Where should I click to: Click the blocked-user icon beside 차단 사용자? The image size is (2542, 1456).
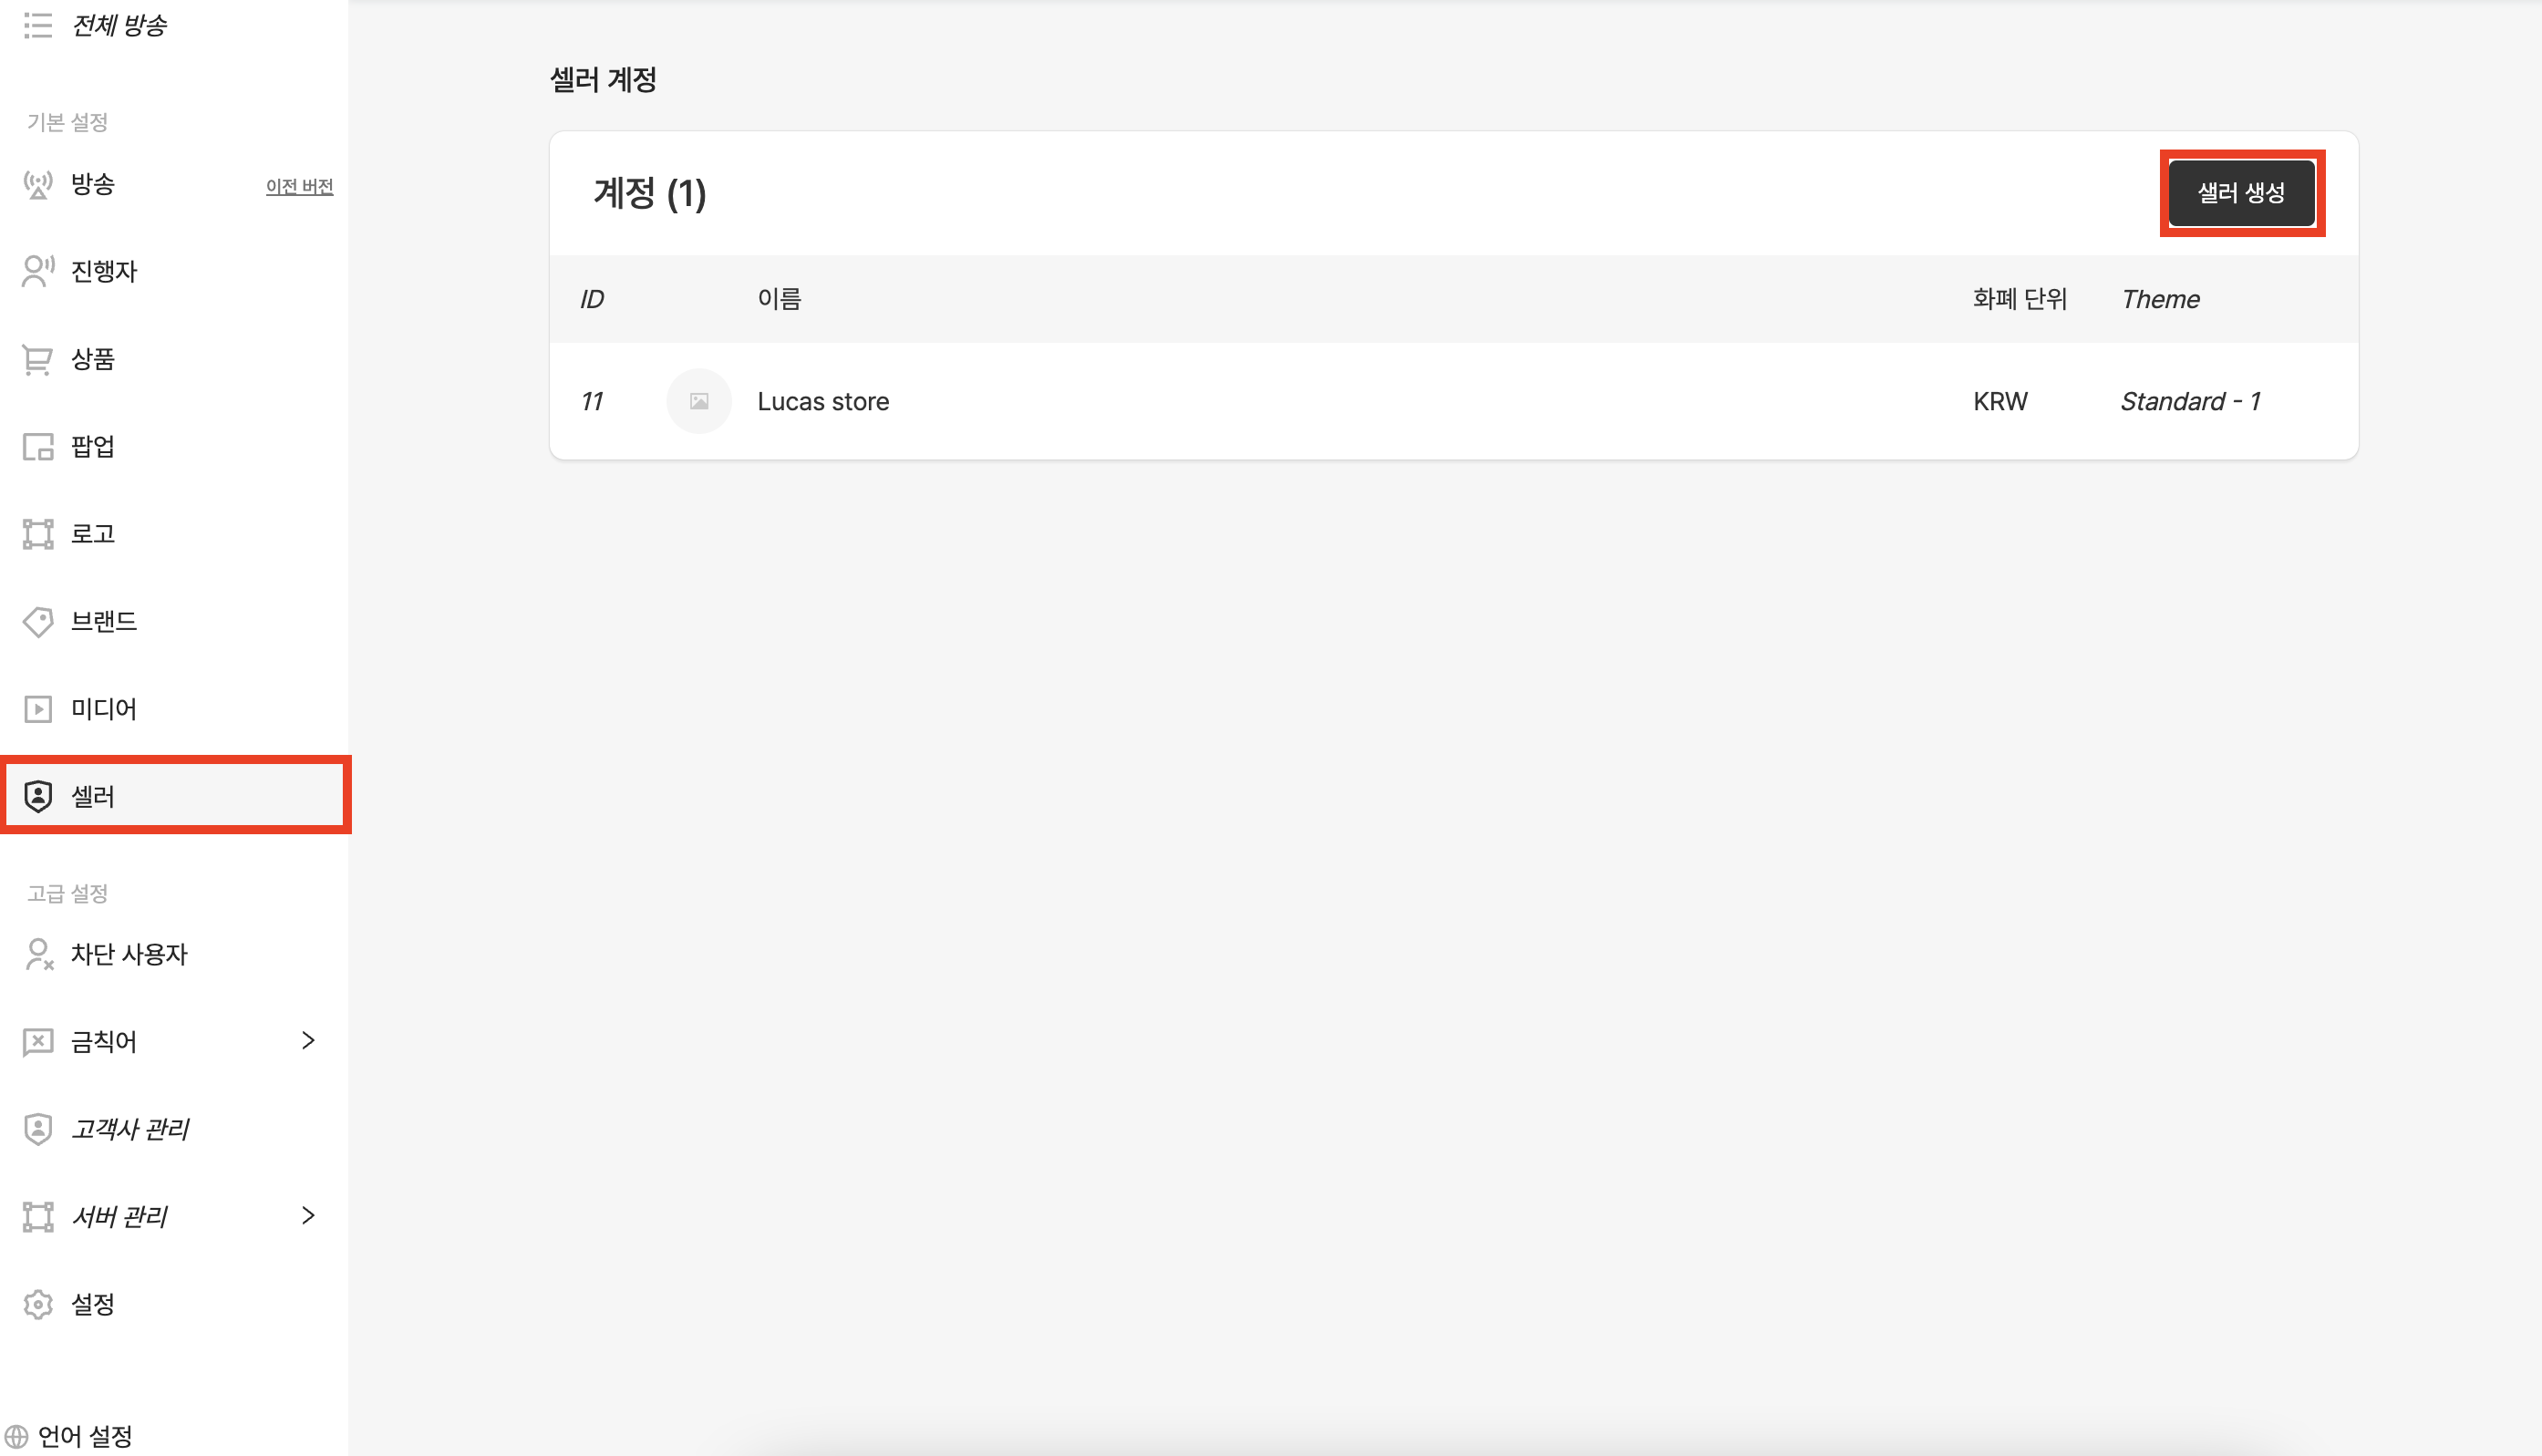[38, 954]
